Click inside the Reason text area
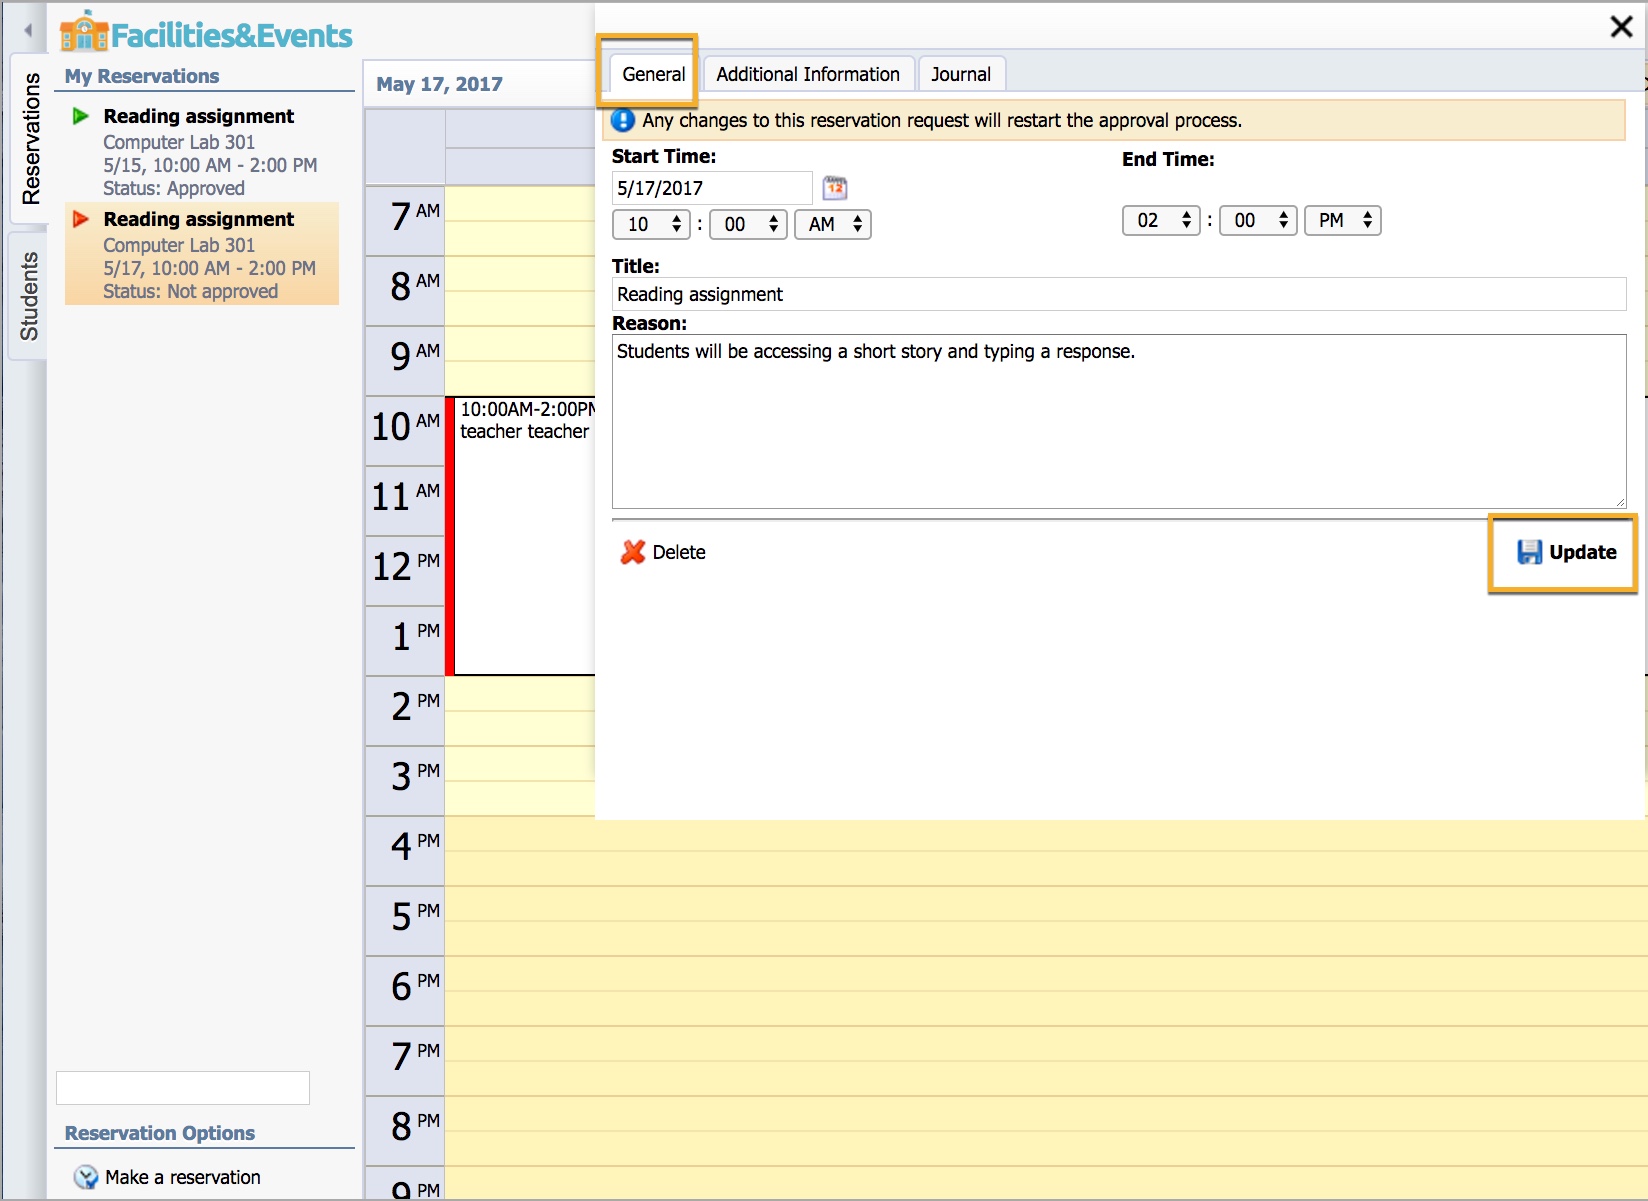Image resolution: width=1648 pixels, height=1201 pixels. coord(1119,421)
